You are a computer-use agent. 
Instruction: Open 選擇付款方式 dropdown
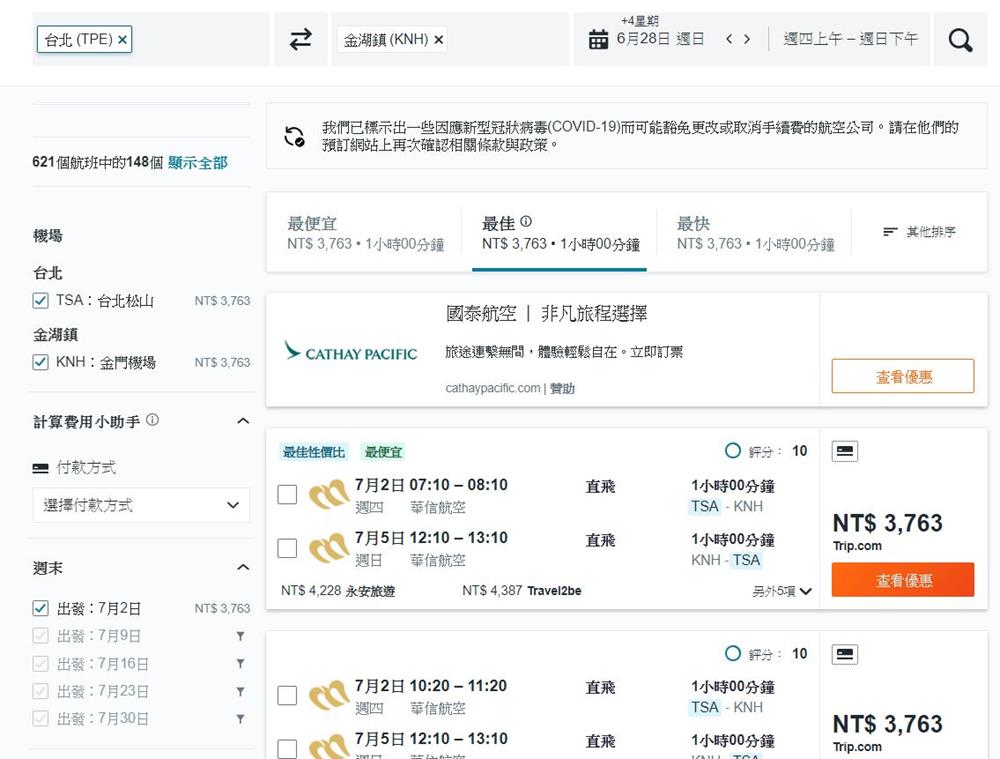click(x=141, y=505)
